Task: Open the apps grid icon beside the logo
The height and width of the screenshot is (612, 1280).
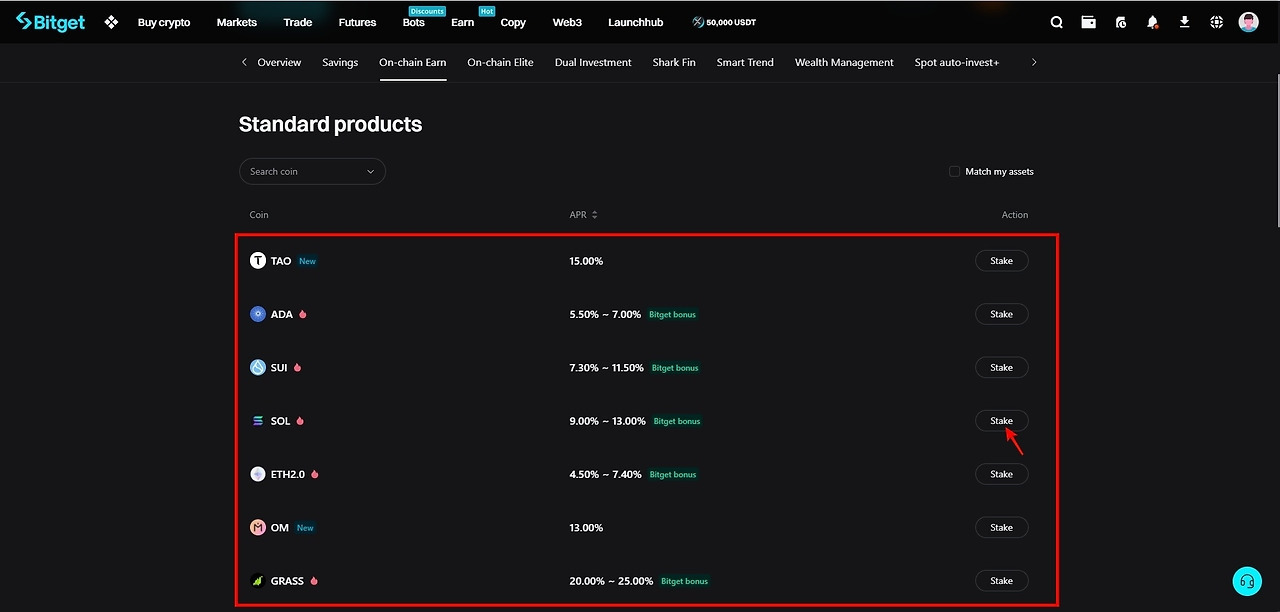Action: click(111, 22)
